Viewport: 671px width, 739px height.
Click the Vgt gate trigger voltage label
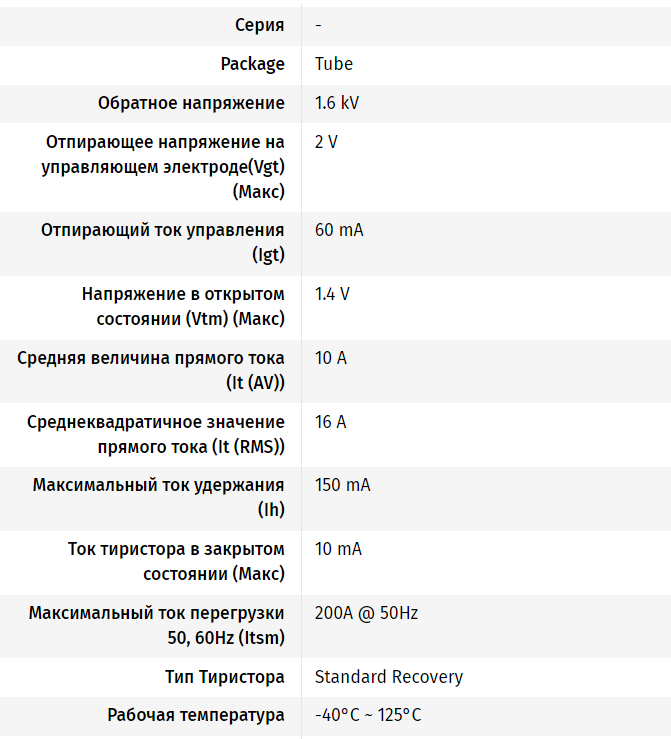(163, 167)
